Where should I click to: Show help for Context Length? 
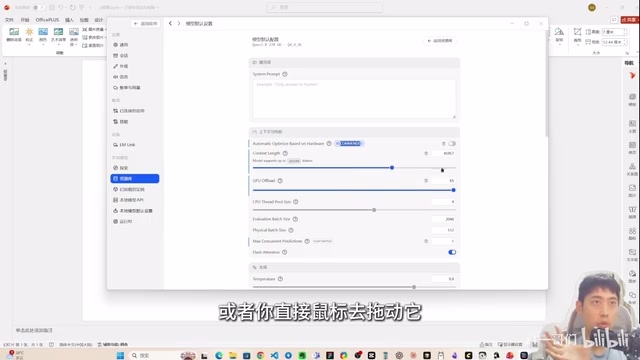pyautogui.click(x=285, y=153)
